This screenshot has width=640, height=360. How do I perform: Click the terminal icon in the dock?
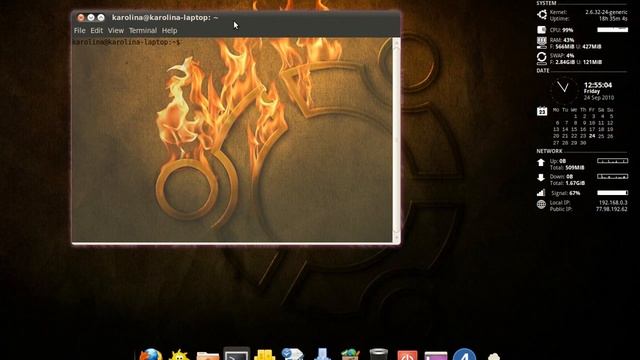pyautogui.click(x=237, y=354)
